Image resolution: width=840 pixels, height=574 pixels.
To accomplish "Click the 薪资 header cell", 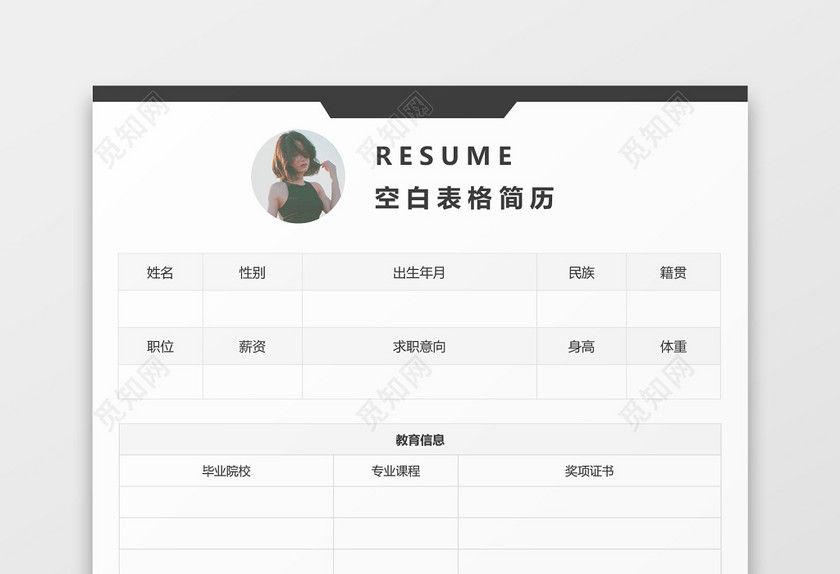I will (x=252, y=346).
